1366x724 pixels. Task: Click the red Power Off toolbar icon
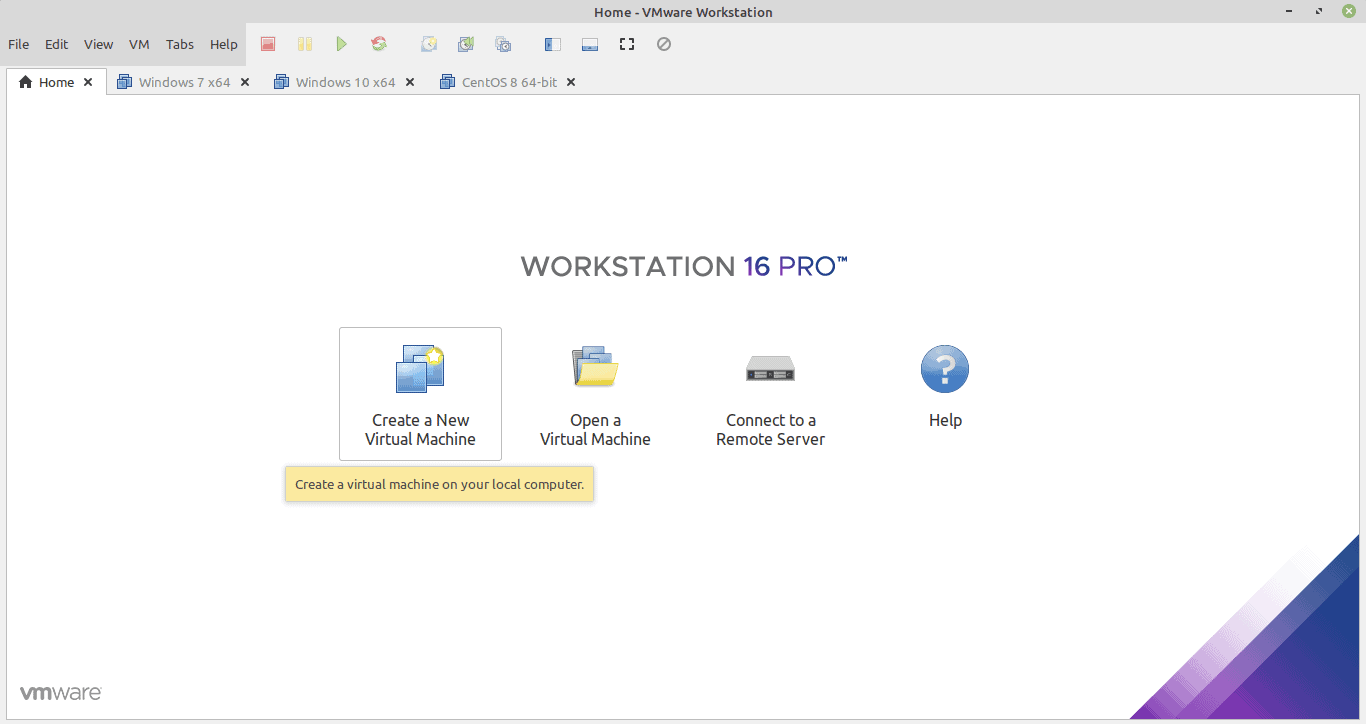tap(268, 44)
